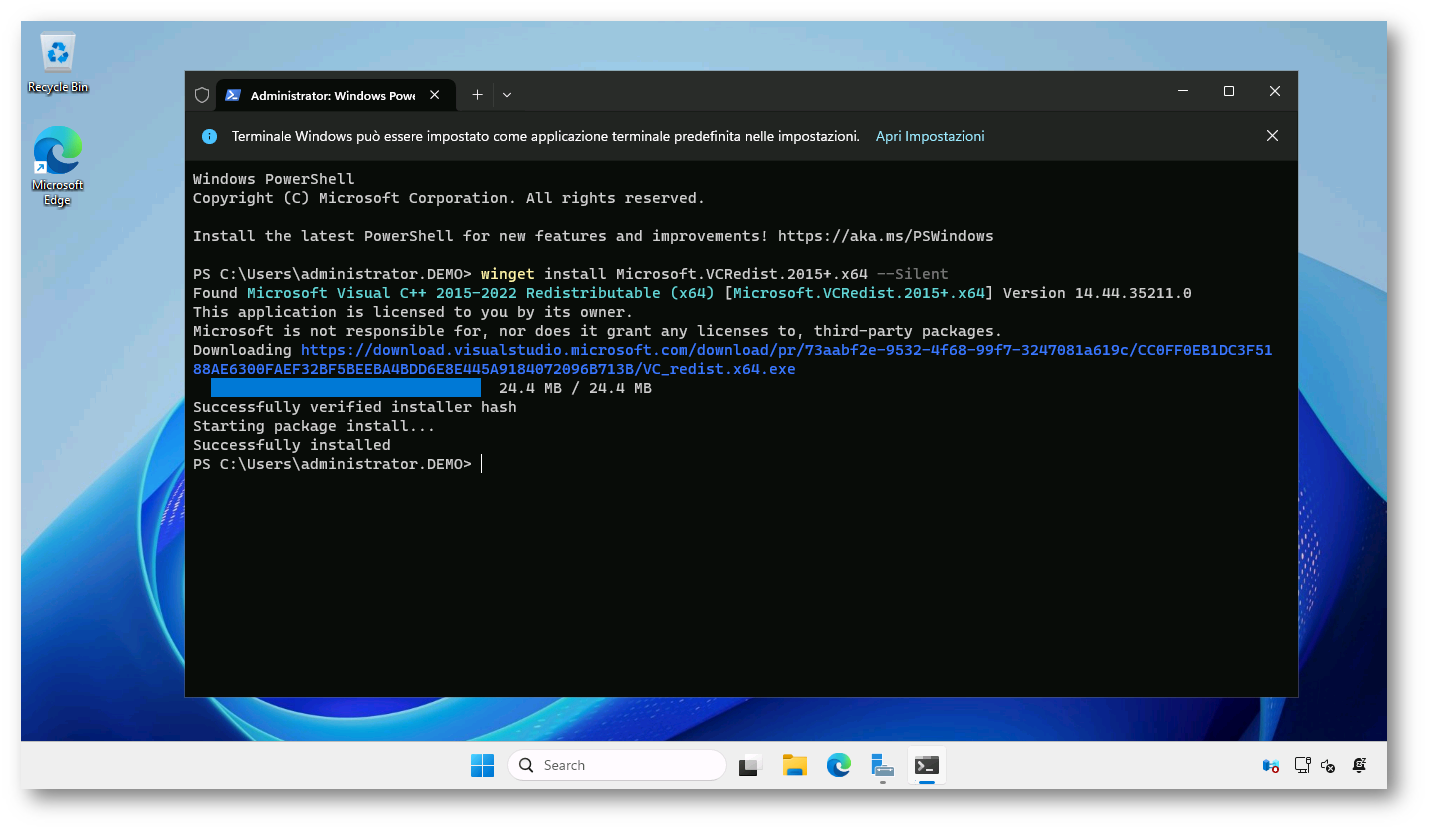Open Windows Terminal from the taskbar

click(x=926, y=765)
